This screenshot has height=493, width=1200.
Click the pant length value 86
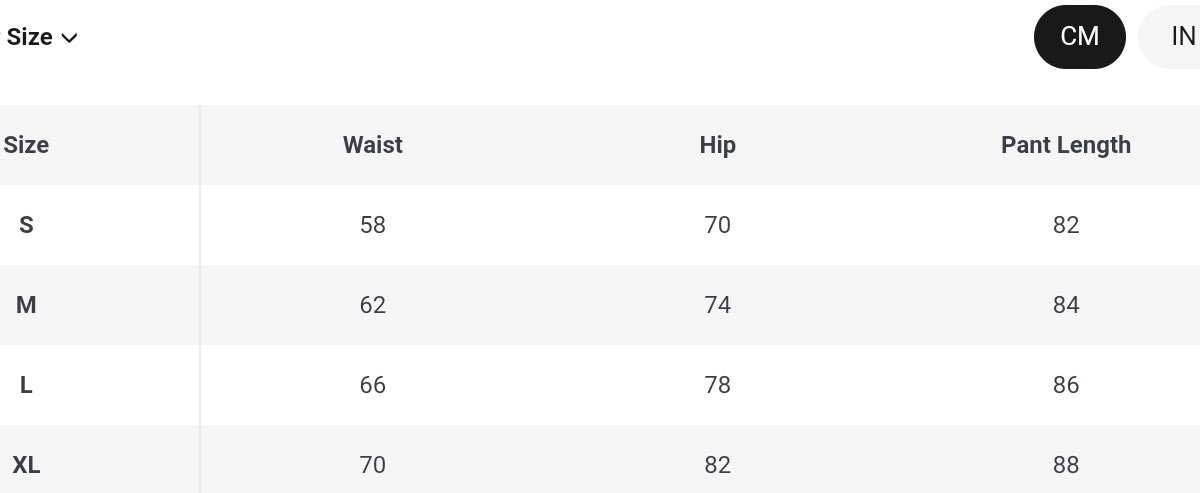[1066, 385]
